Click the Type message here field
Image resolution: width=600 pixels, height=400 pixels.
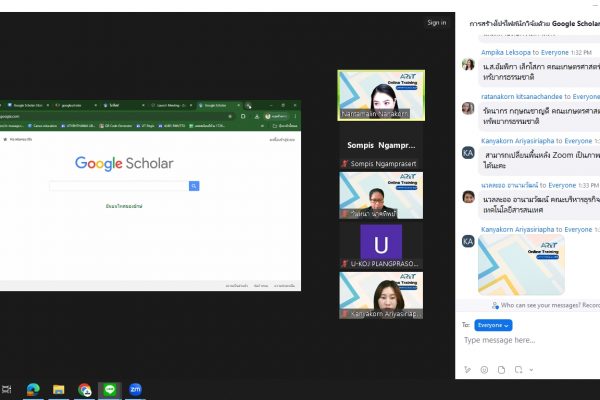coord(530,340)
